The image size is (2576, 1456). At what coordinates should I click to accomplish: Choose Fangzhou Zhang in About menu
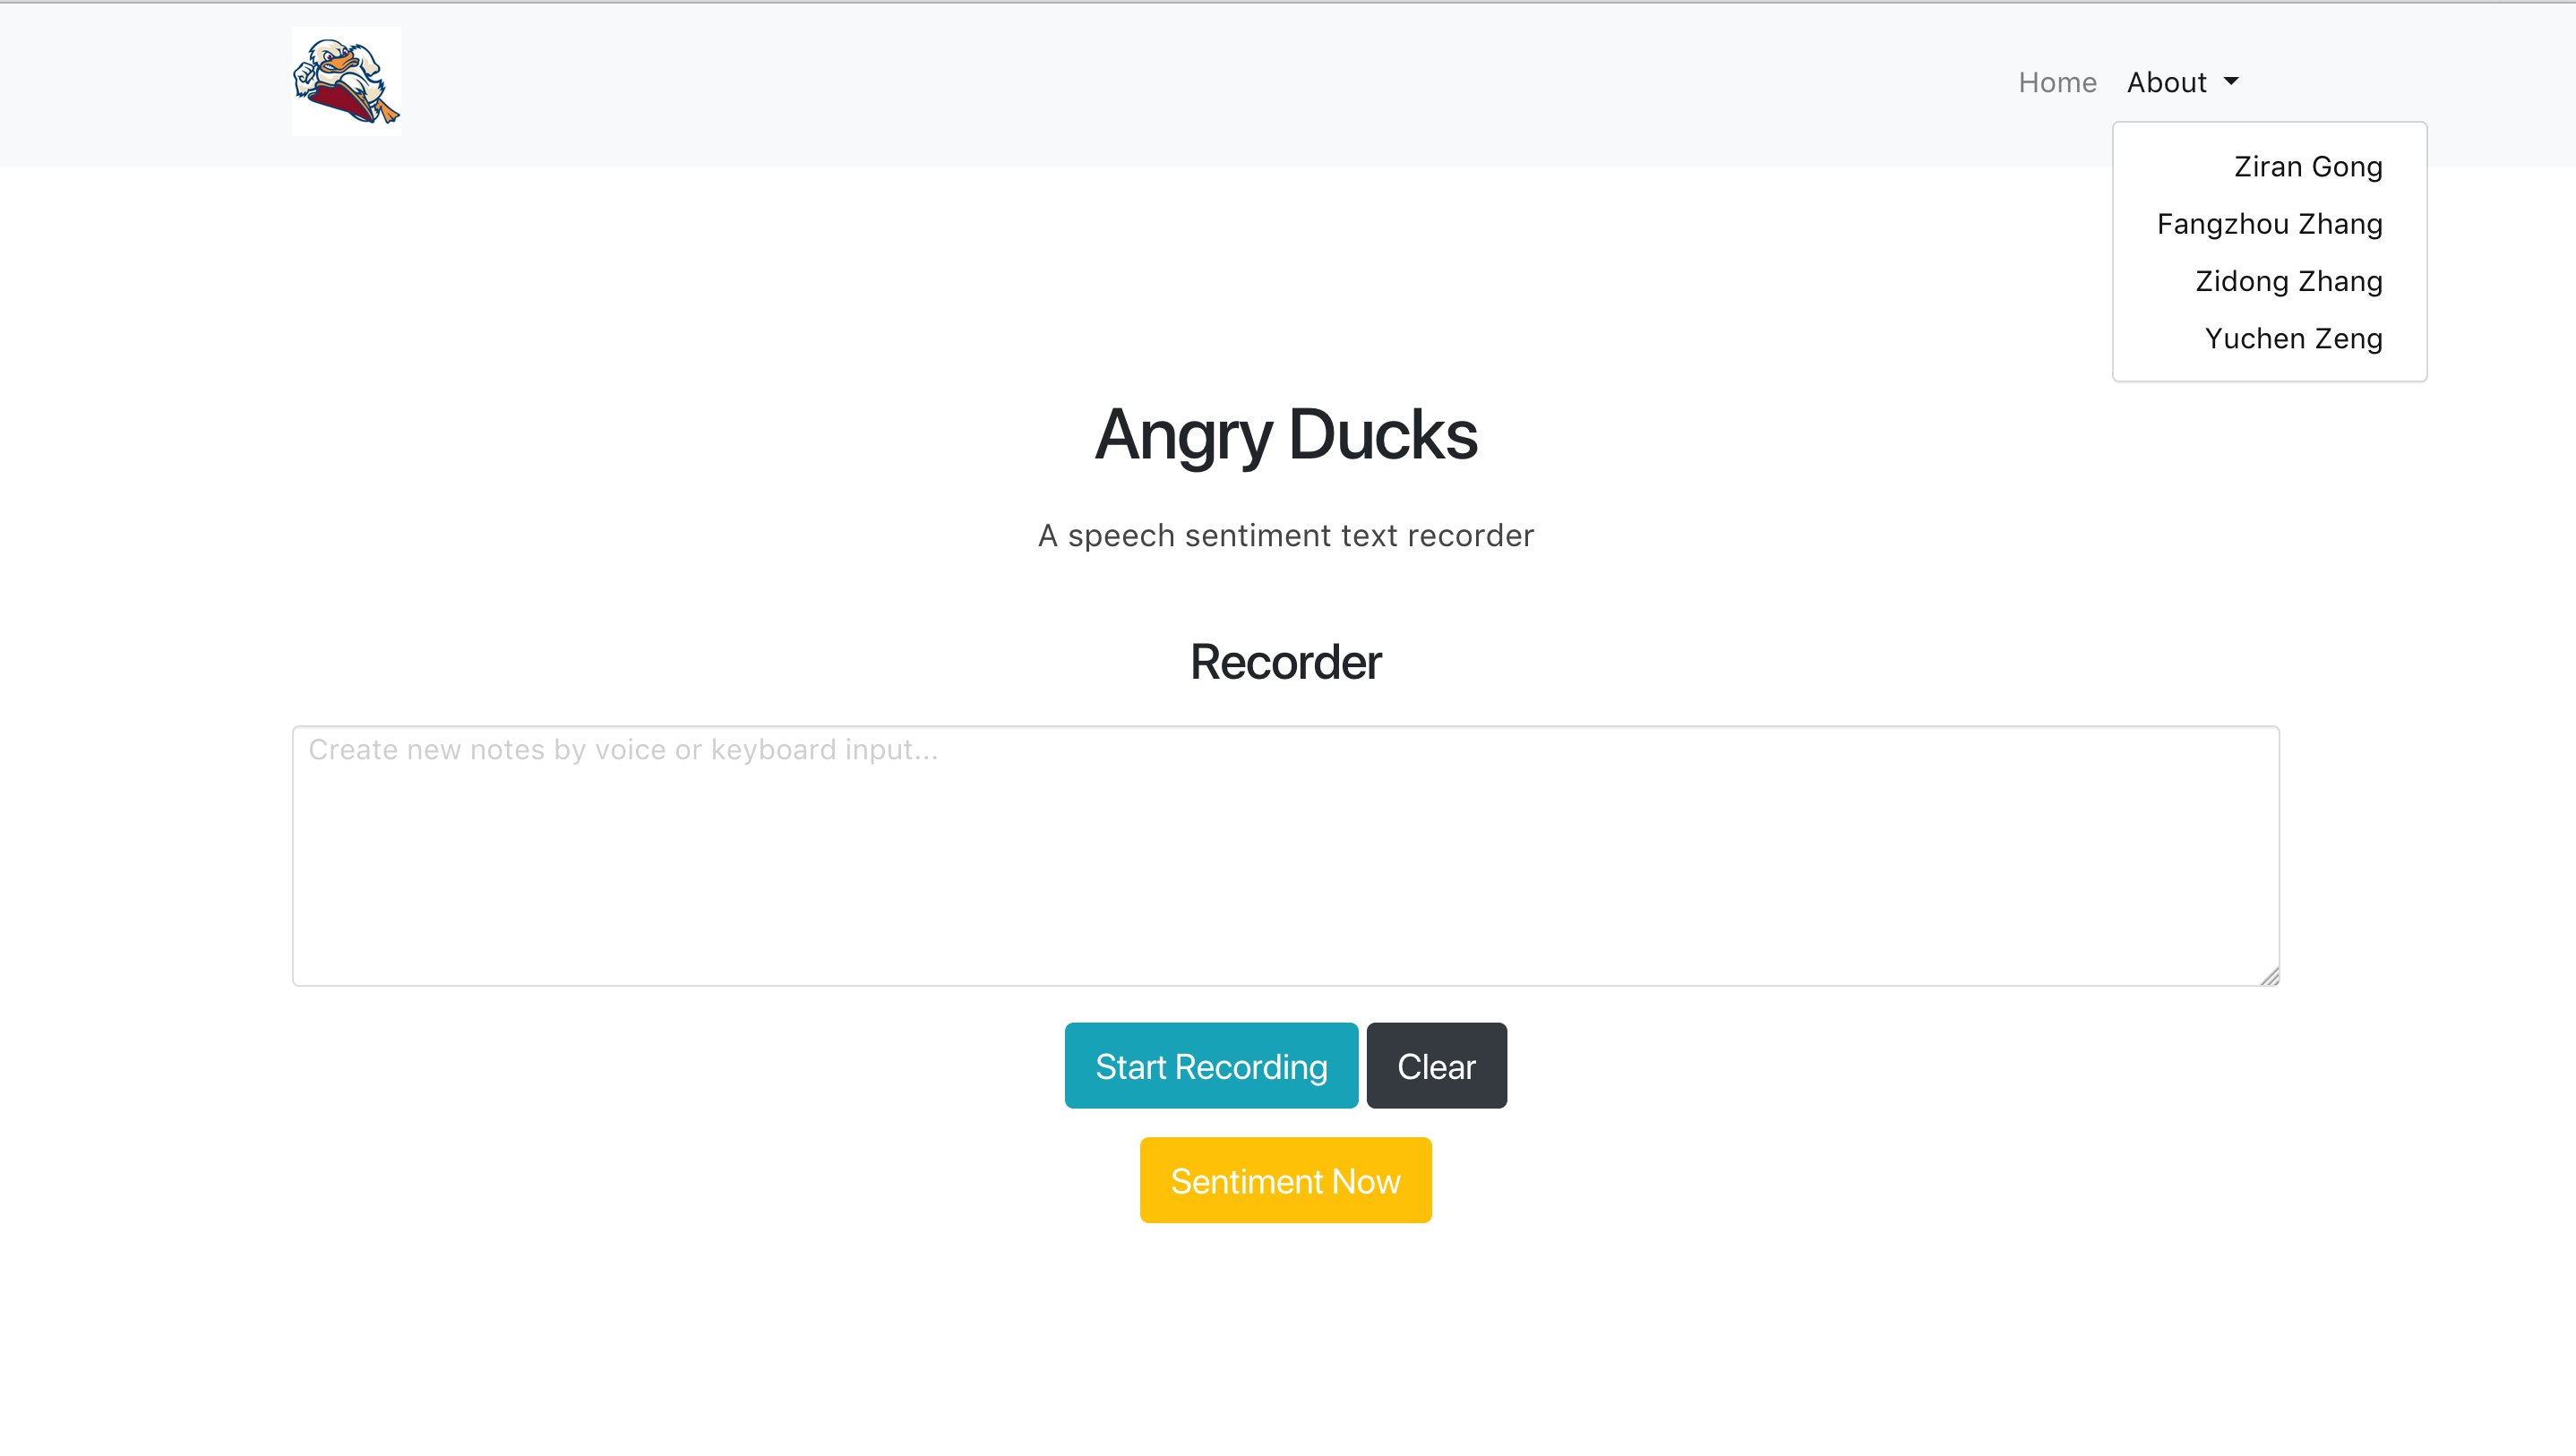pyautogui.click(x=2269, y=224)
